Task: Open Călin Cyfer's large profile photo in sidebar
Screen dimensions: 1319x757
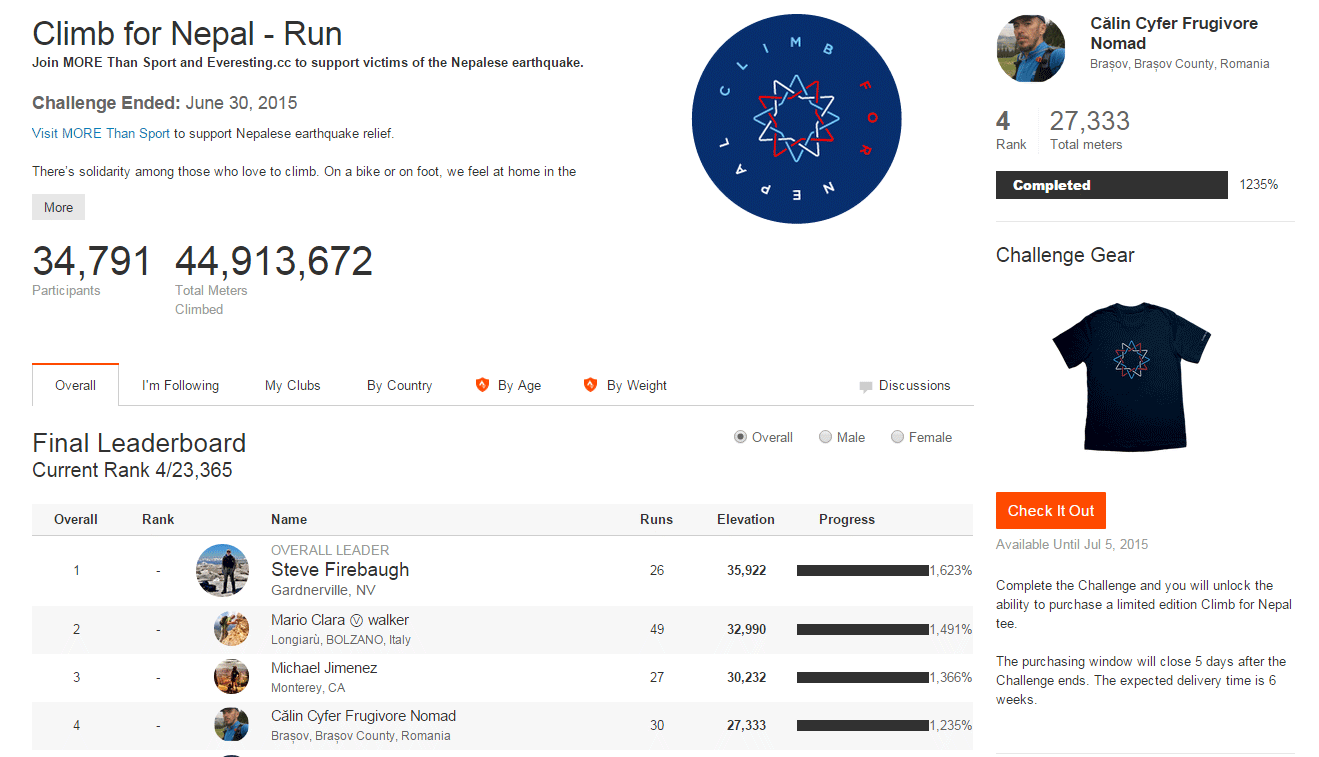Action: pos(1030,49)
